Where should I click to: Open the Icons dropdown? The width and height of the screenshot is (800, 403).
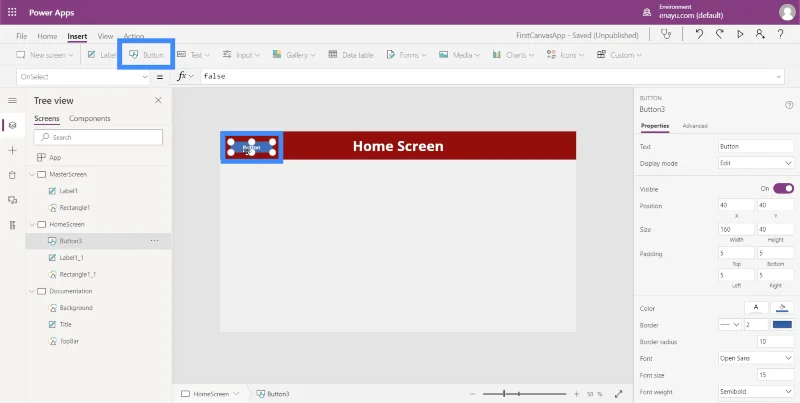pos(565,55)
